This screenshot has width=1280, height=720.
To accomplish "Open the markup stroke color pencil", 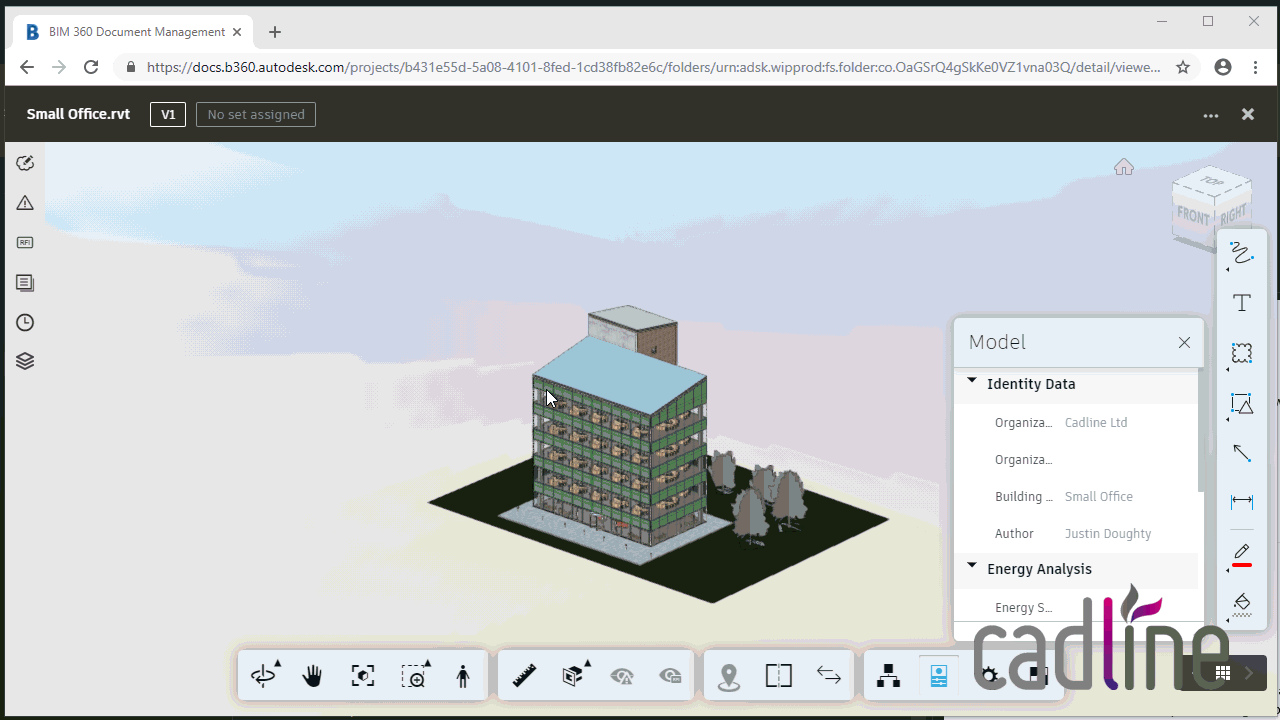I will [x=1241, y=555].
